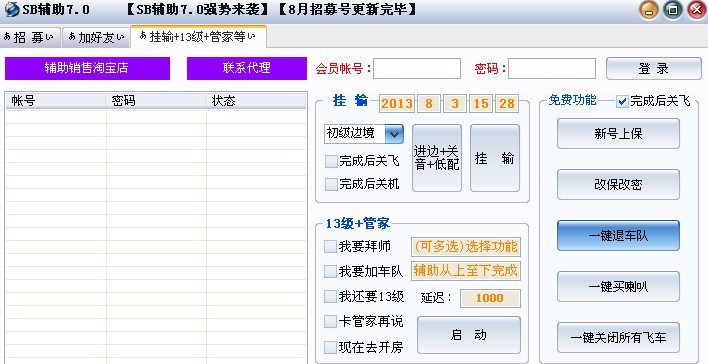Switch to the 招募 tab
This screenshot has width=708, height=364.
tap(31, 37)
